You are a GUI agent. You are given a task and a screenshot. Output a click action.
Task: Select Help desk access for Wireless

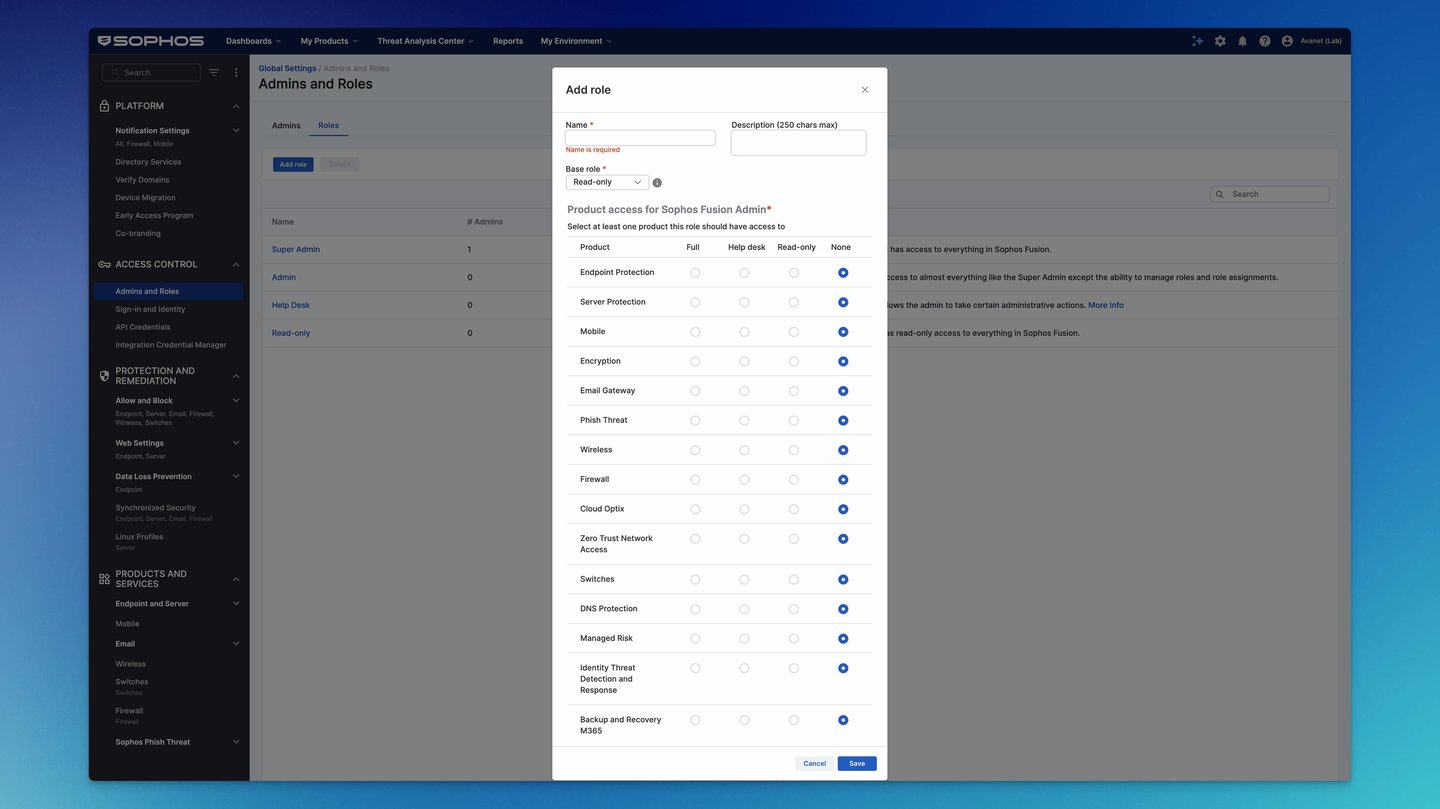(744, 450)
